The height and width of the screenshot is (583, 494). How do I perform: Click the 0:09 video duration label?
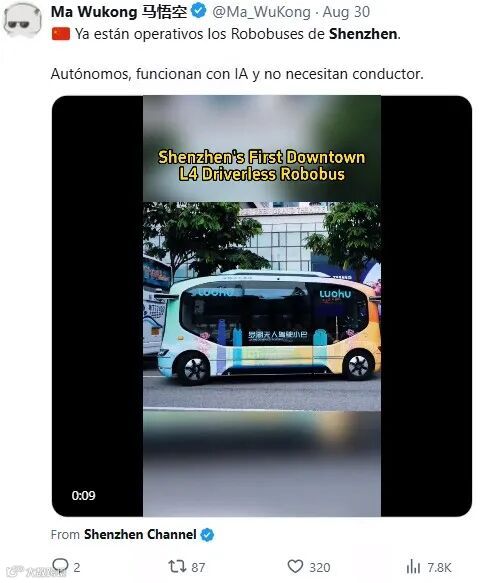84,495
